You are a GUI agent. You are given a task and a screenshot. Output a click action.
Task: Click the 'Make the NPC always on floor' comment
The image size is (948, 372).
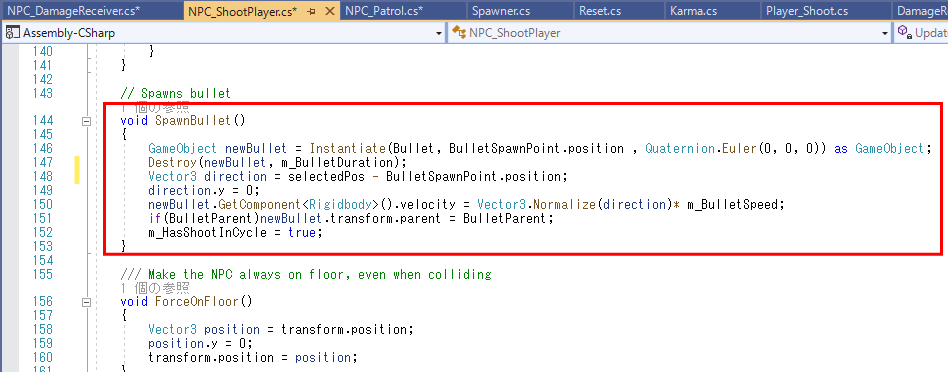(305, 275)
